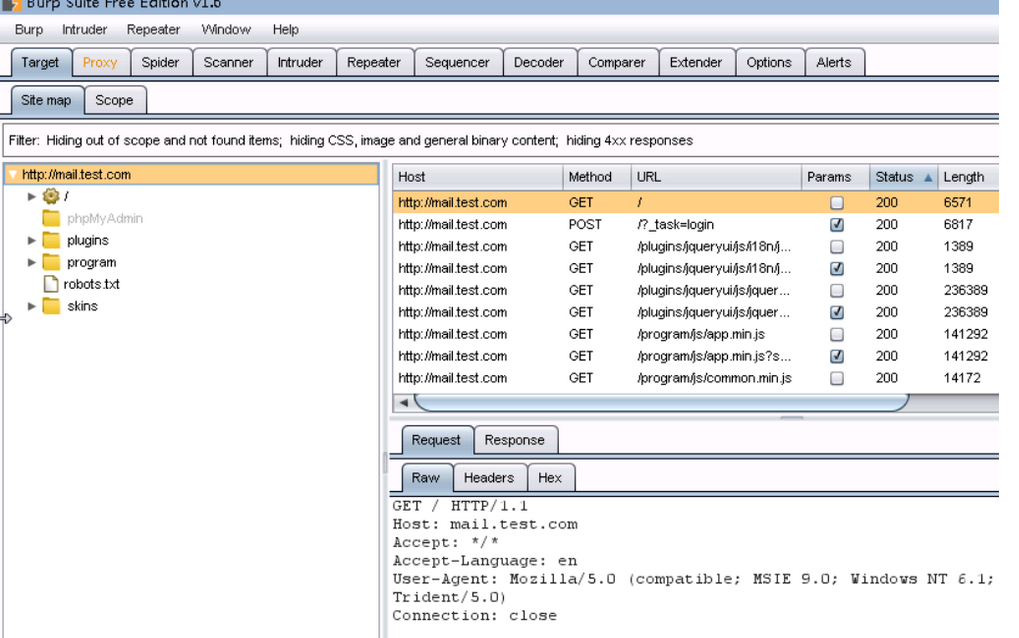Screen dimensions: 1019x638
Task: Toggle Params checkbox for app.min.js?s... row
Action: click(837, 356)
